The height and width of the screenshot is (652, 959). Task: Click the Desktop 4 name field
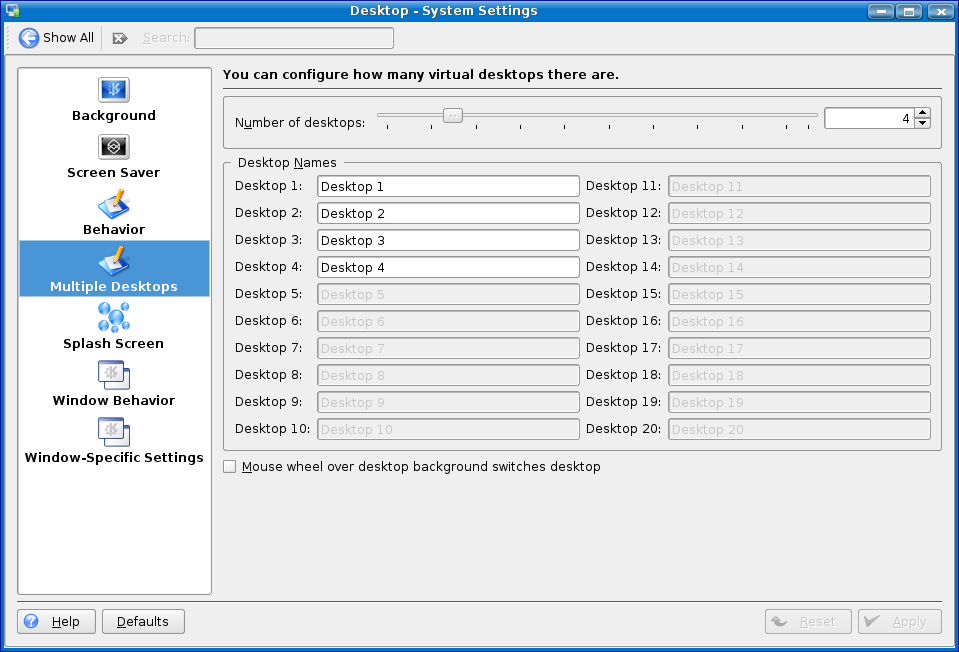pyautogui.click(x=448, y=267)
